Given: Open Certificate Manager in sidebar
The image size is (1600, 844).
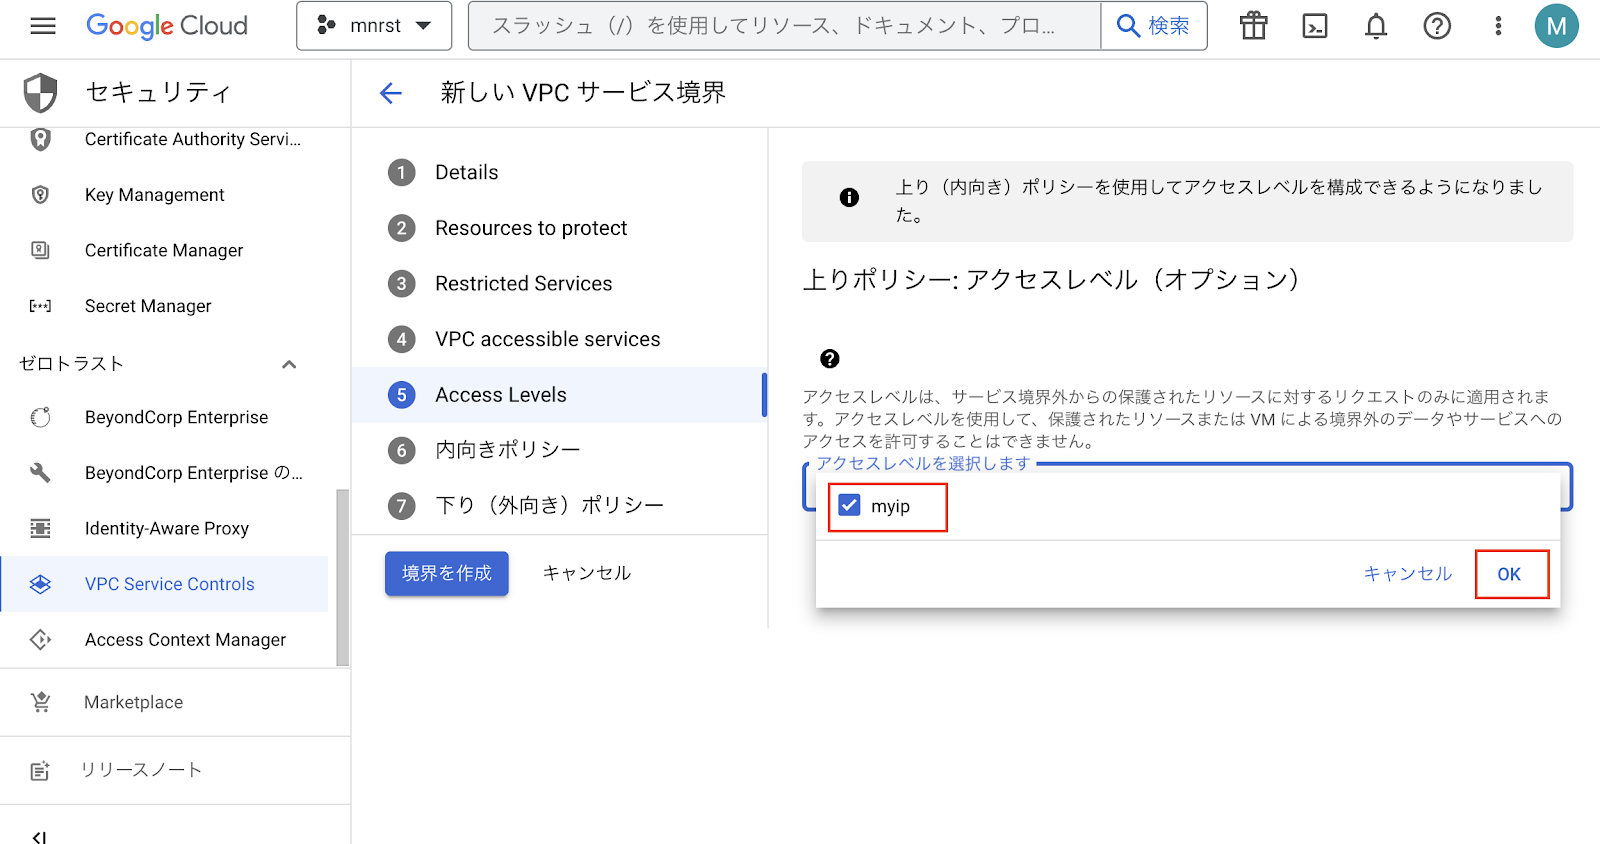Looking at the screenshot, I should pyautogui.click(x=164, y=250).
